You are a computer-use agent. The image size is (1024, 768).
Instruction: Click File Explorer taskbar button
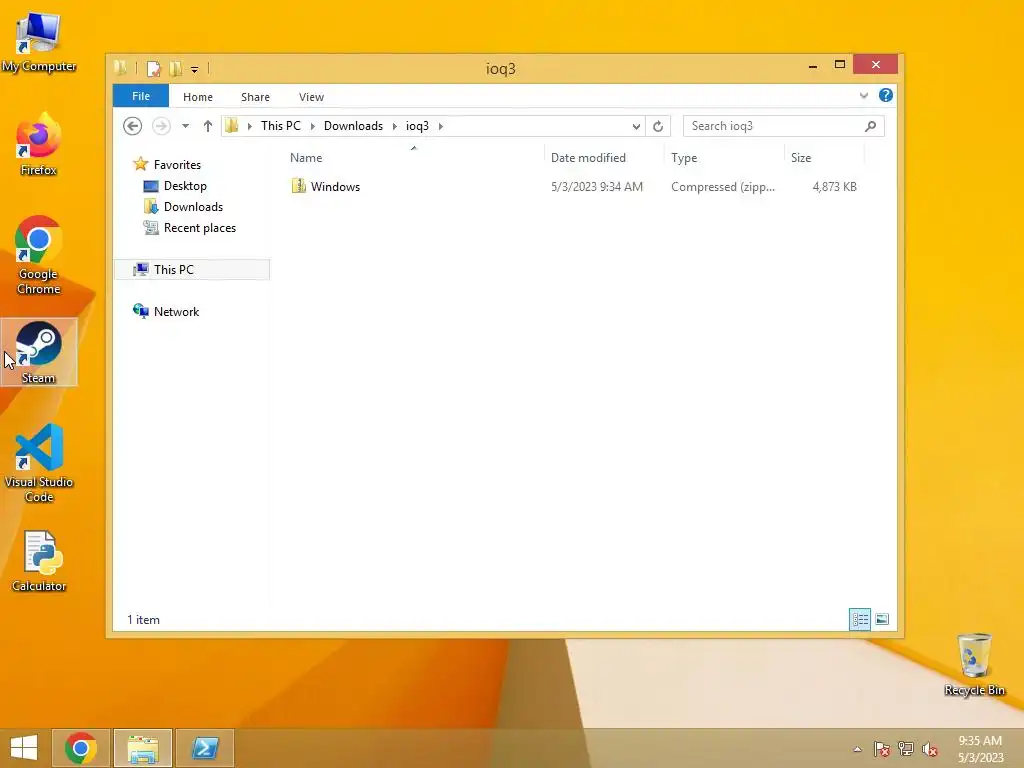click(x=143, y=748)
